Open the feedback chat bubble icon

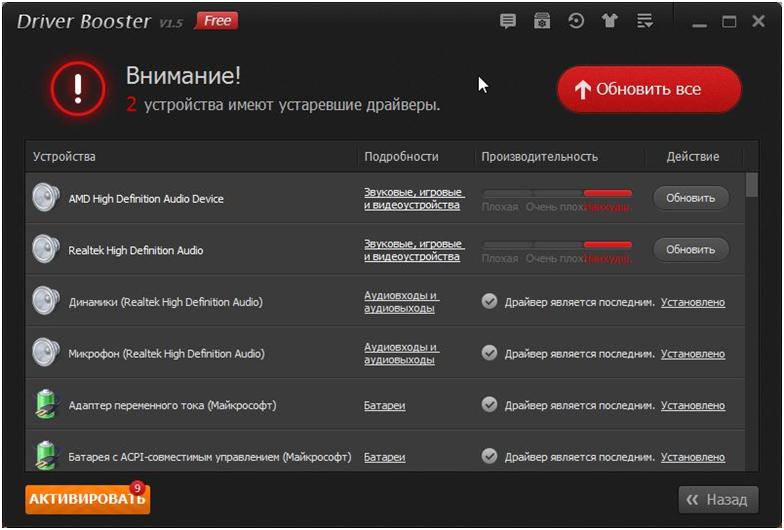508,21
